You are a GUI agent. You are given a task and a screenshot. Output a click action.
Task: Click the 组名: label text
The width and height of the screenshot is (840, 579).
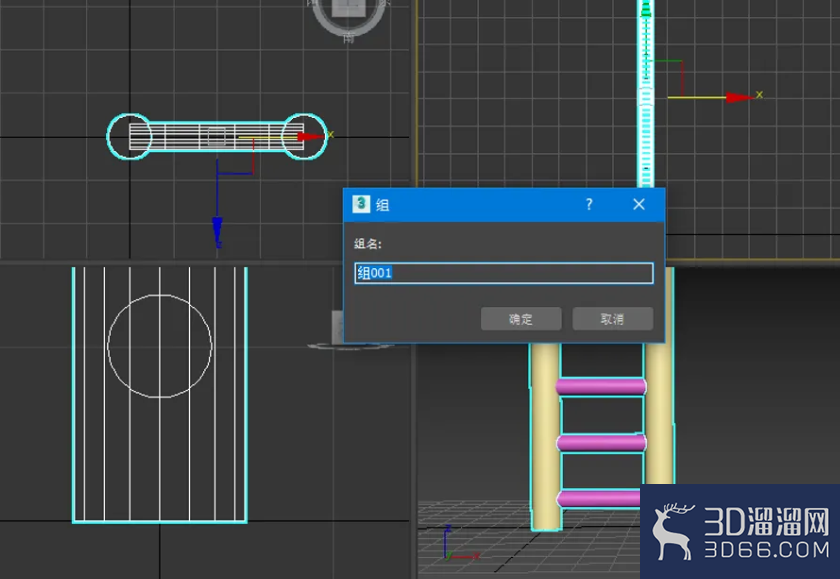click(x=368, y=244)
